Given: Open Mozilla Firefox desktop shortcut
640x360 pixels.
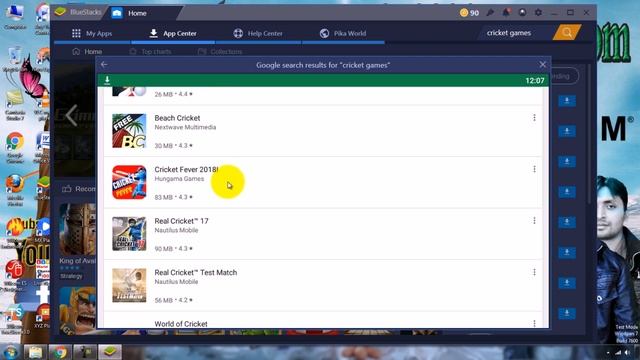Looking at the screenshot, I should coord(15,189).
